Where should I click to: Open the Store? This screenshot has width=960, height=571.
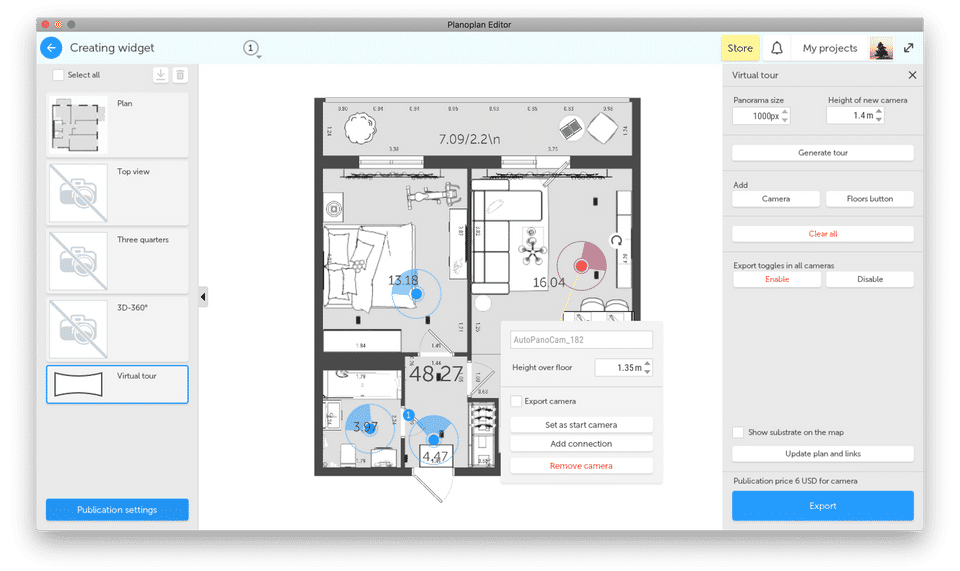click(x=740, y=48)
